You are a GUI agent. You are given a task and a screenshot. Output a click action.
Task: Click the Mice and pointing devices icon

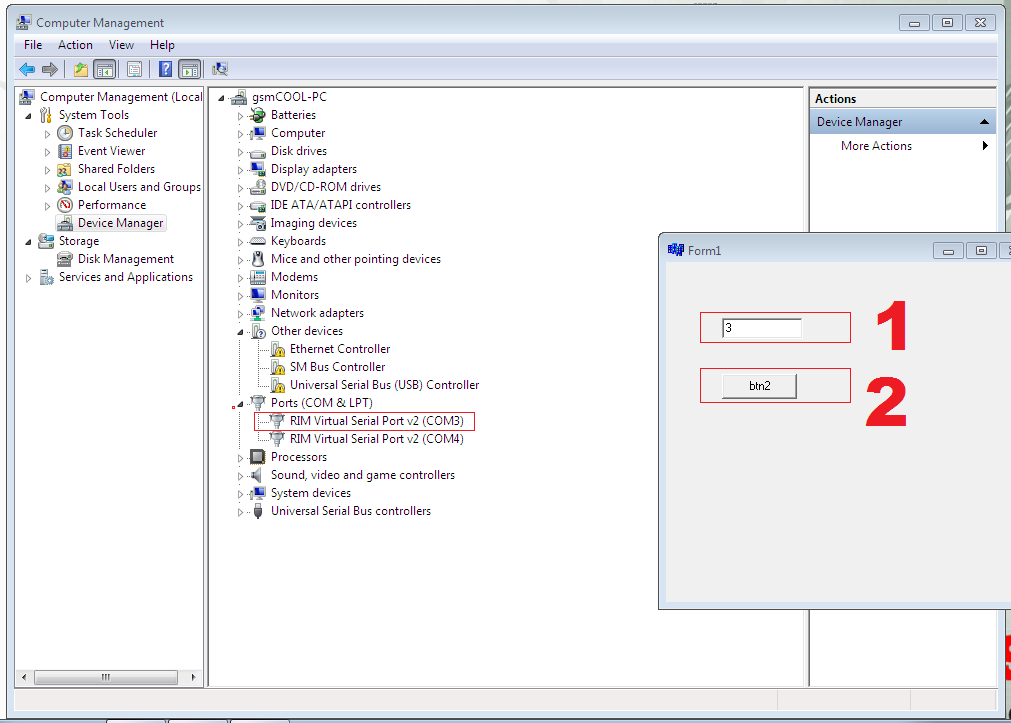click(x=257, y=259)
